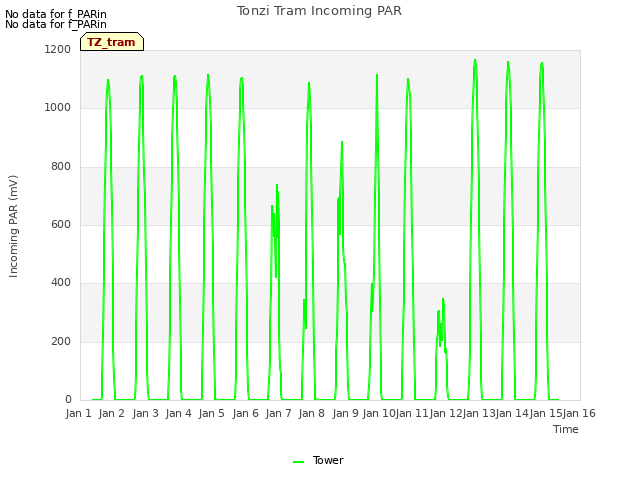Image resolution: width=640 pixels, height=480 pixels.
Task: Click the Jan 4 tick label
Action: (x=178, y=413)
